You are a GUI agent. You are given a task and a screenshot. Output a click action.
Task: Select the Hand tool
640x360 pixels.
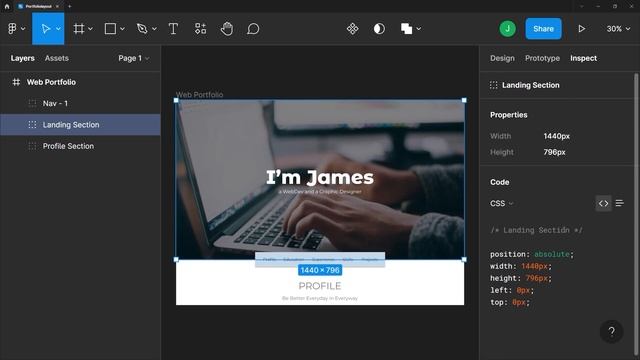coord(227,29)
